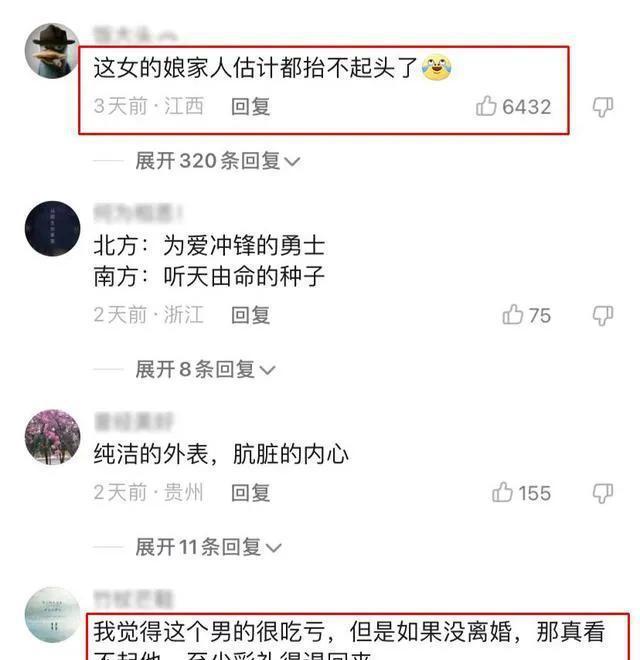Expand 展开8条回复 thread
The image size is (640, 660).
[x=205, y=370]
